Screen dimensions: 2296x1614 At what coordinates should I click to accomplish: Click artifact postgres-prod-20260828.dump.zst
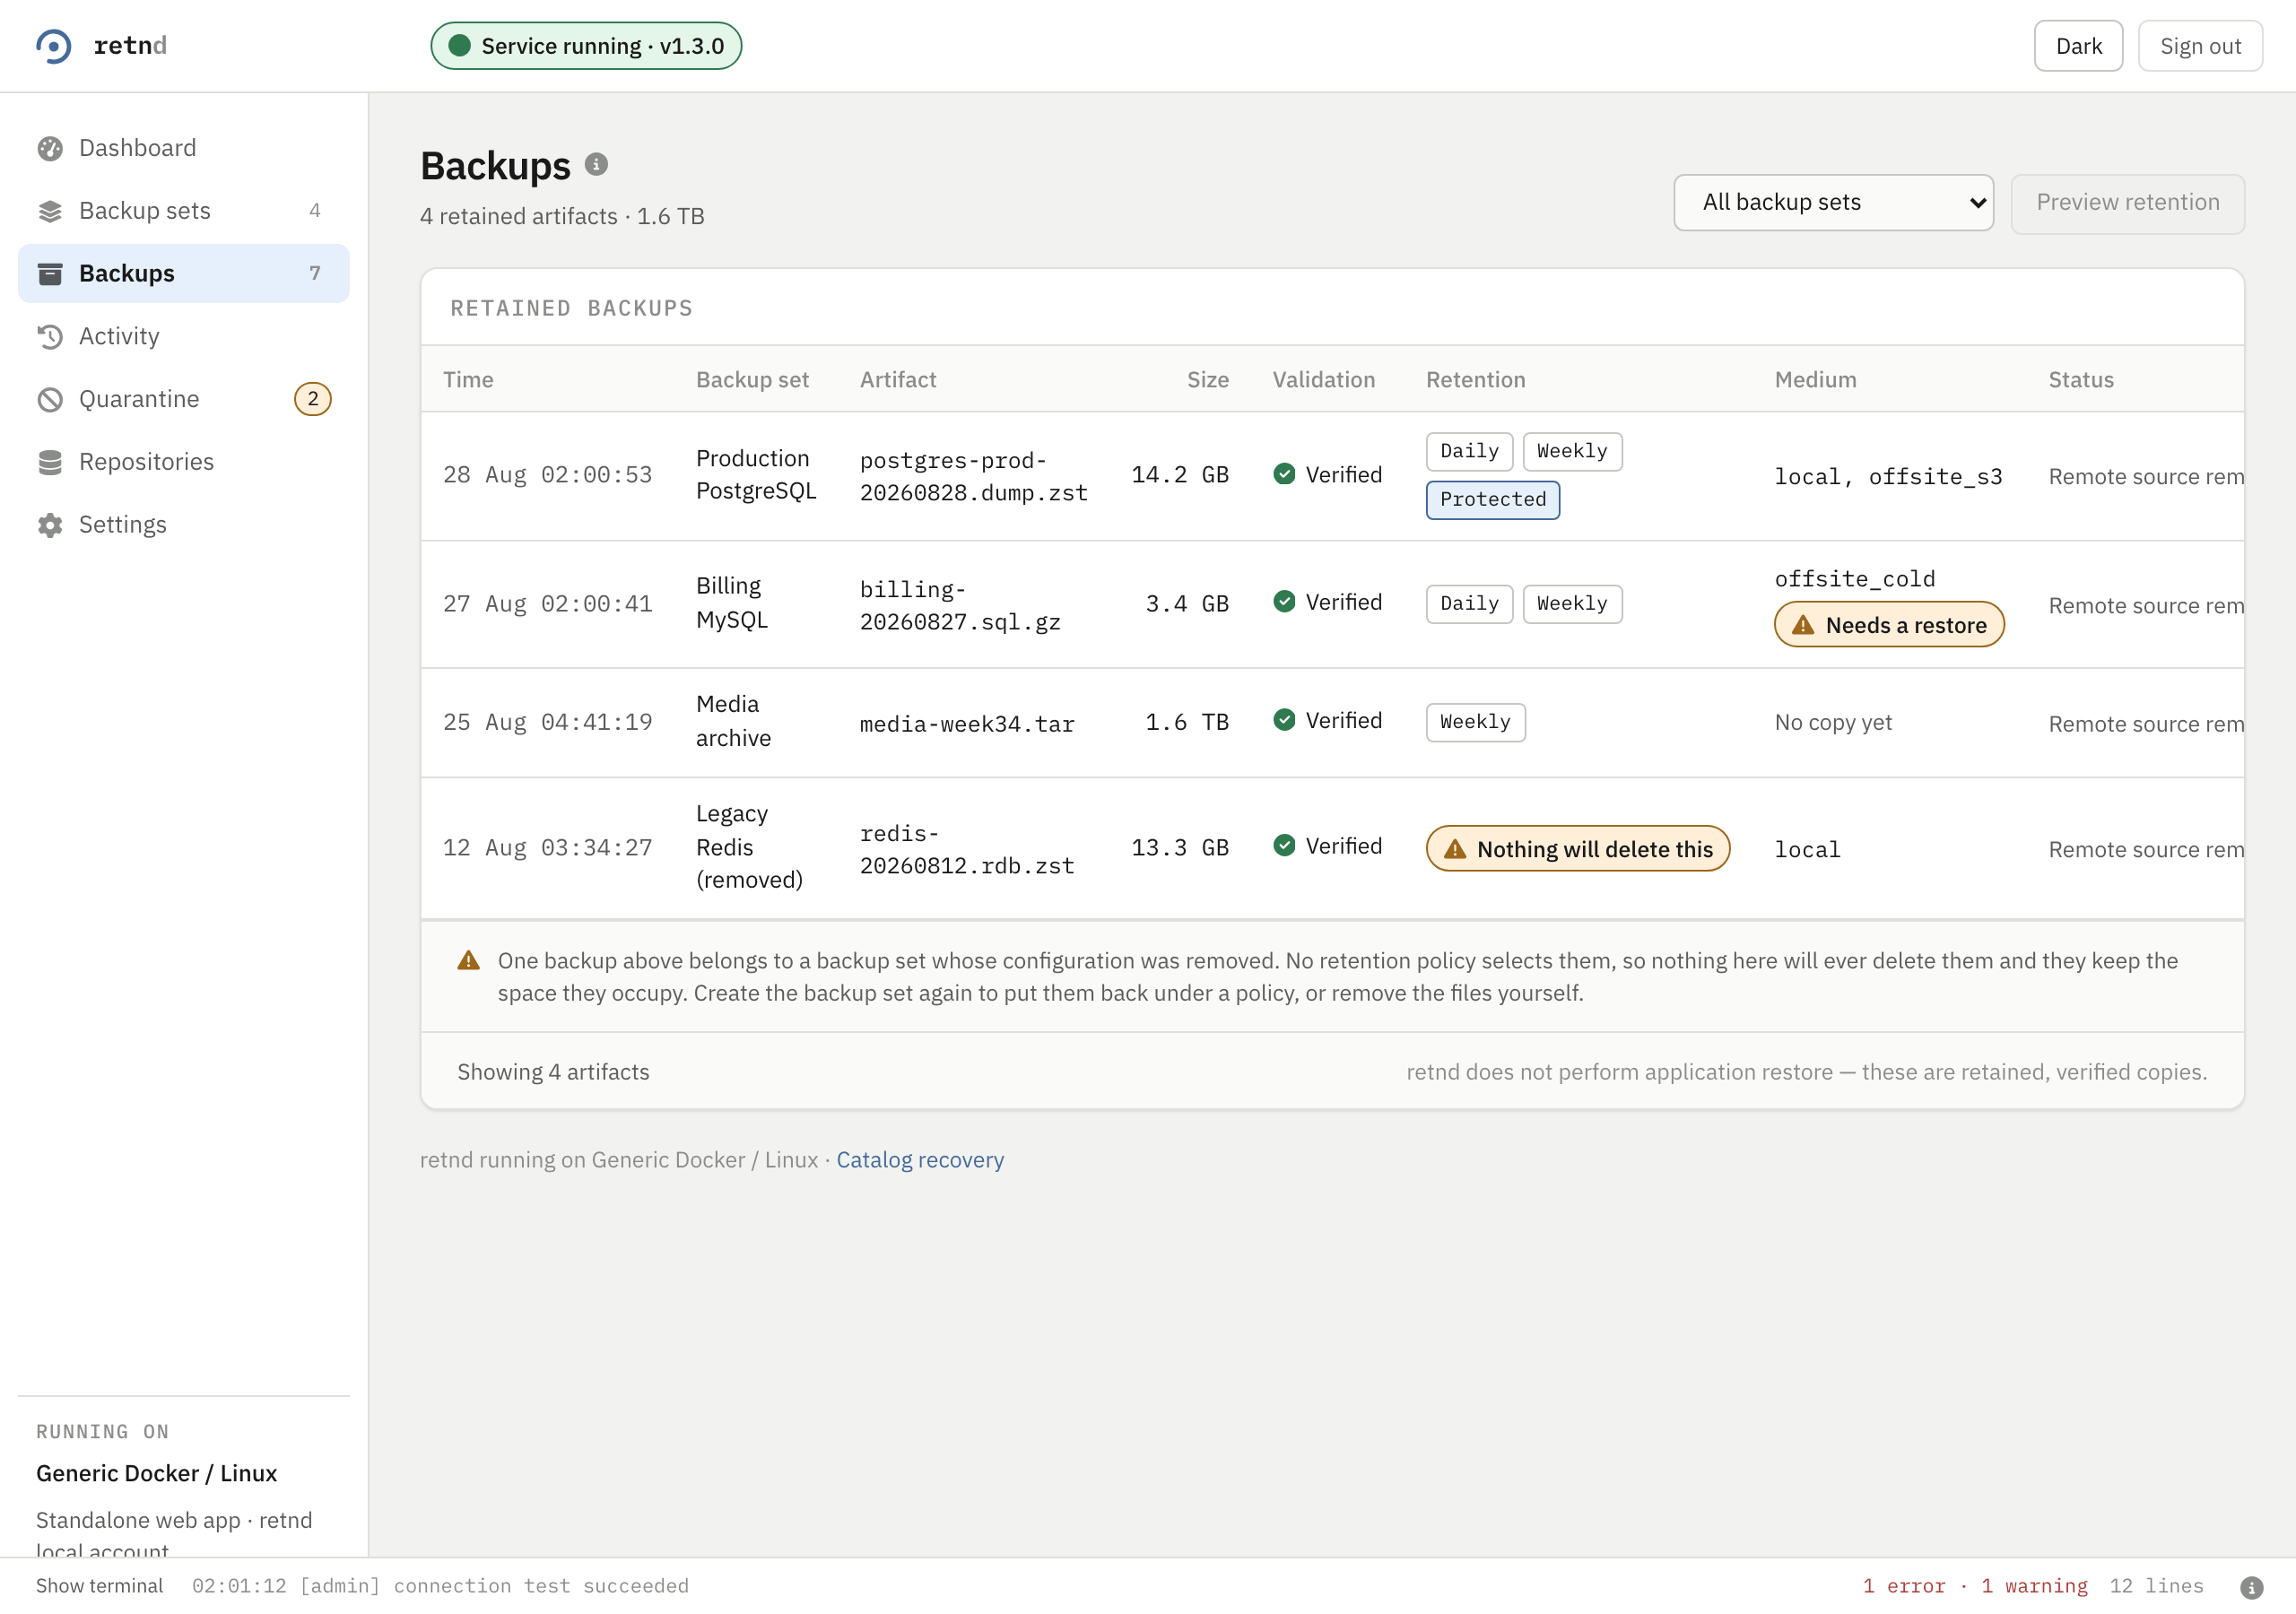point(973,477)
